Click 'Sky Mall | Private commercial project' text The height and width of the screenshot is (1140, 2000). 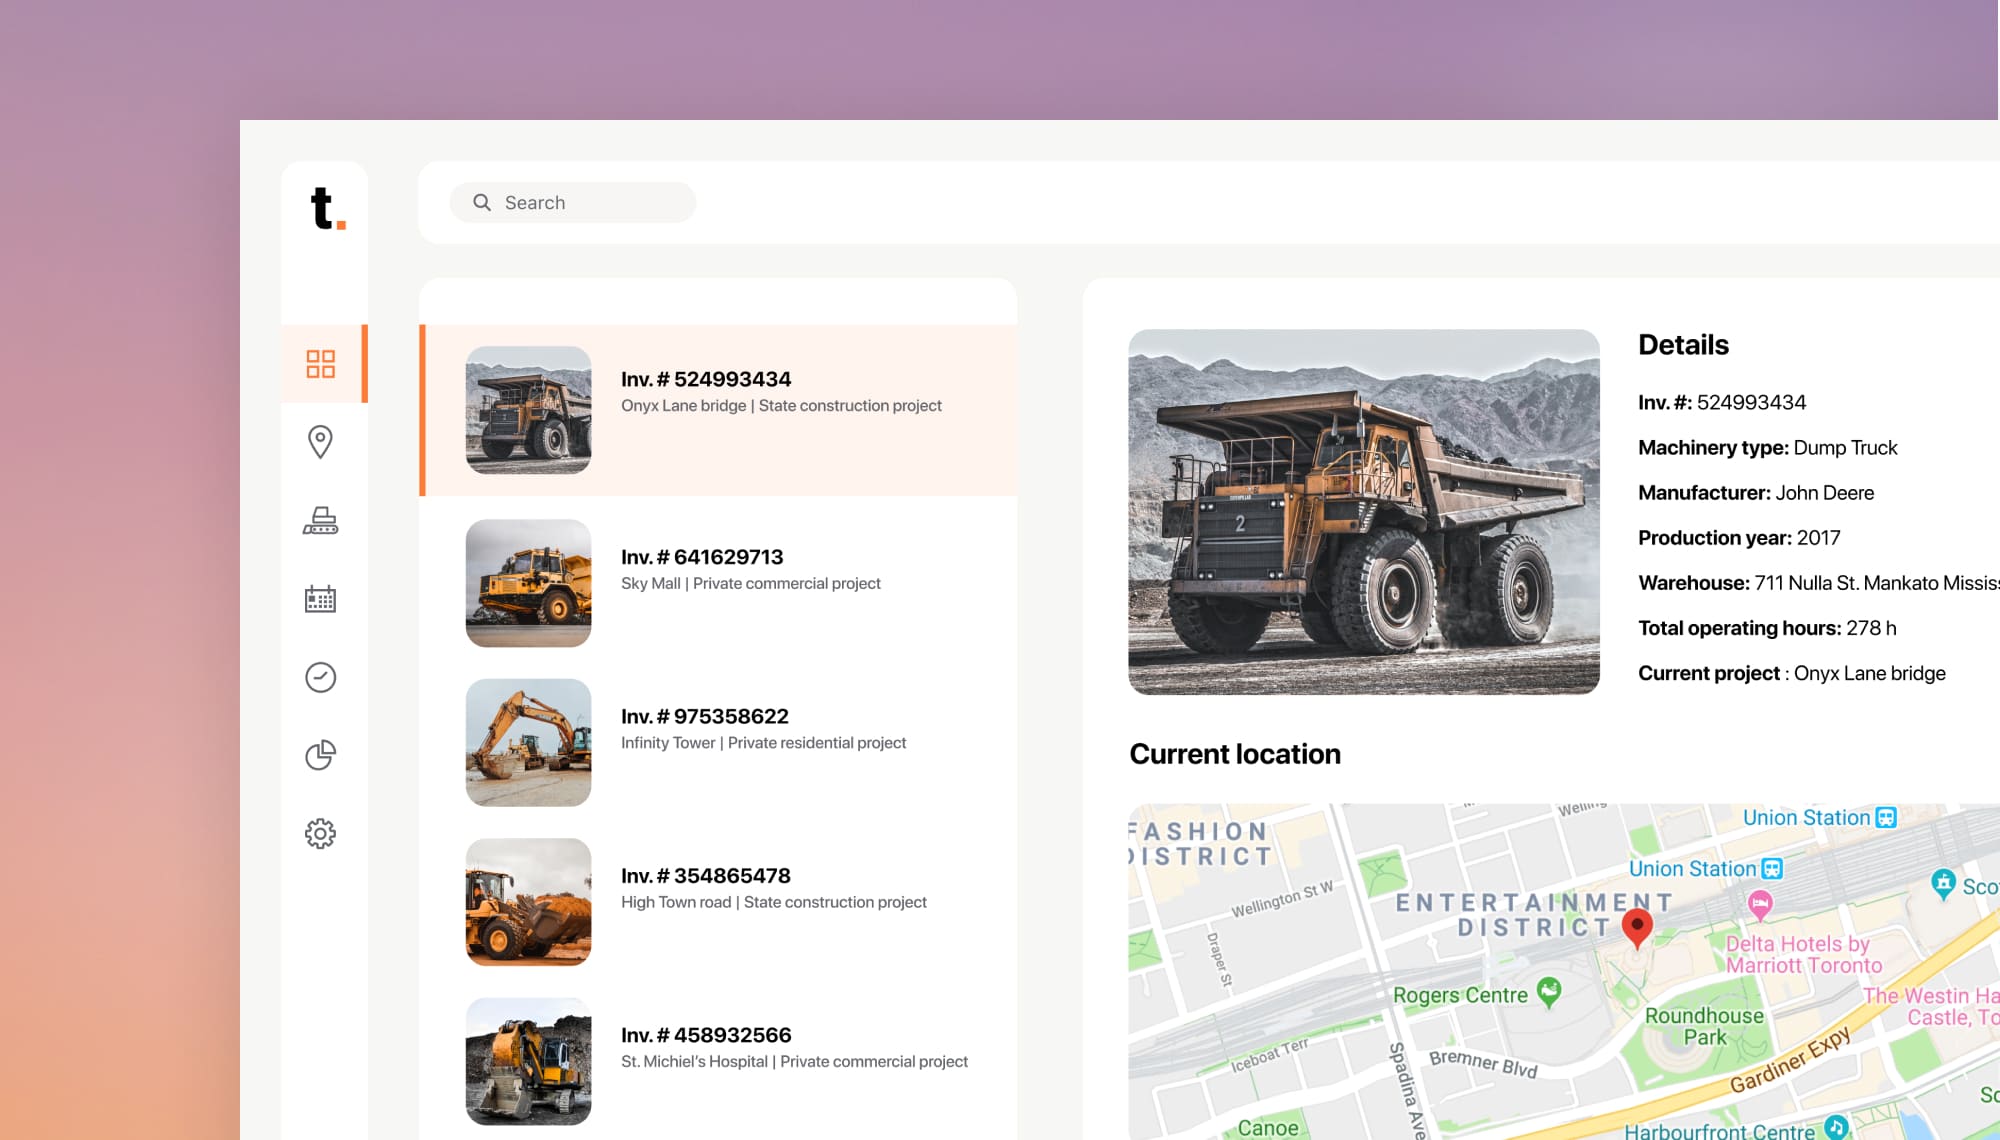pos(750,583)
